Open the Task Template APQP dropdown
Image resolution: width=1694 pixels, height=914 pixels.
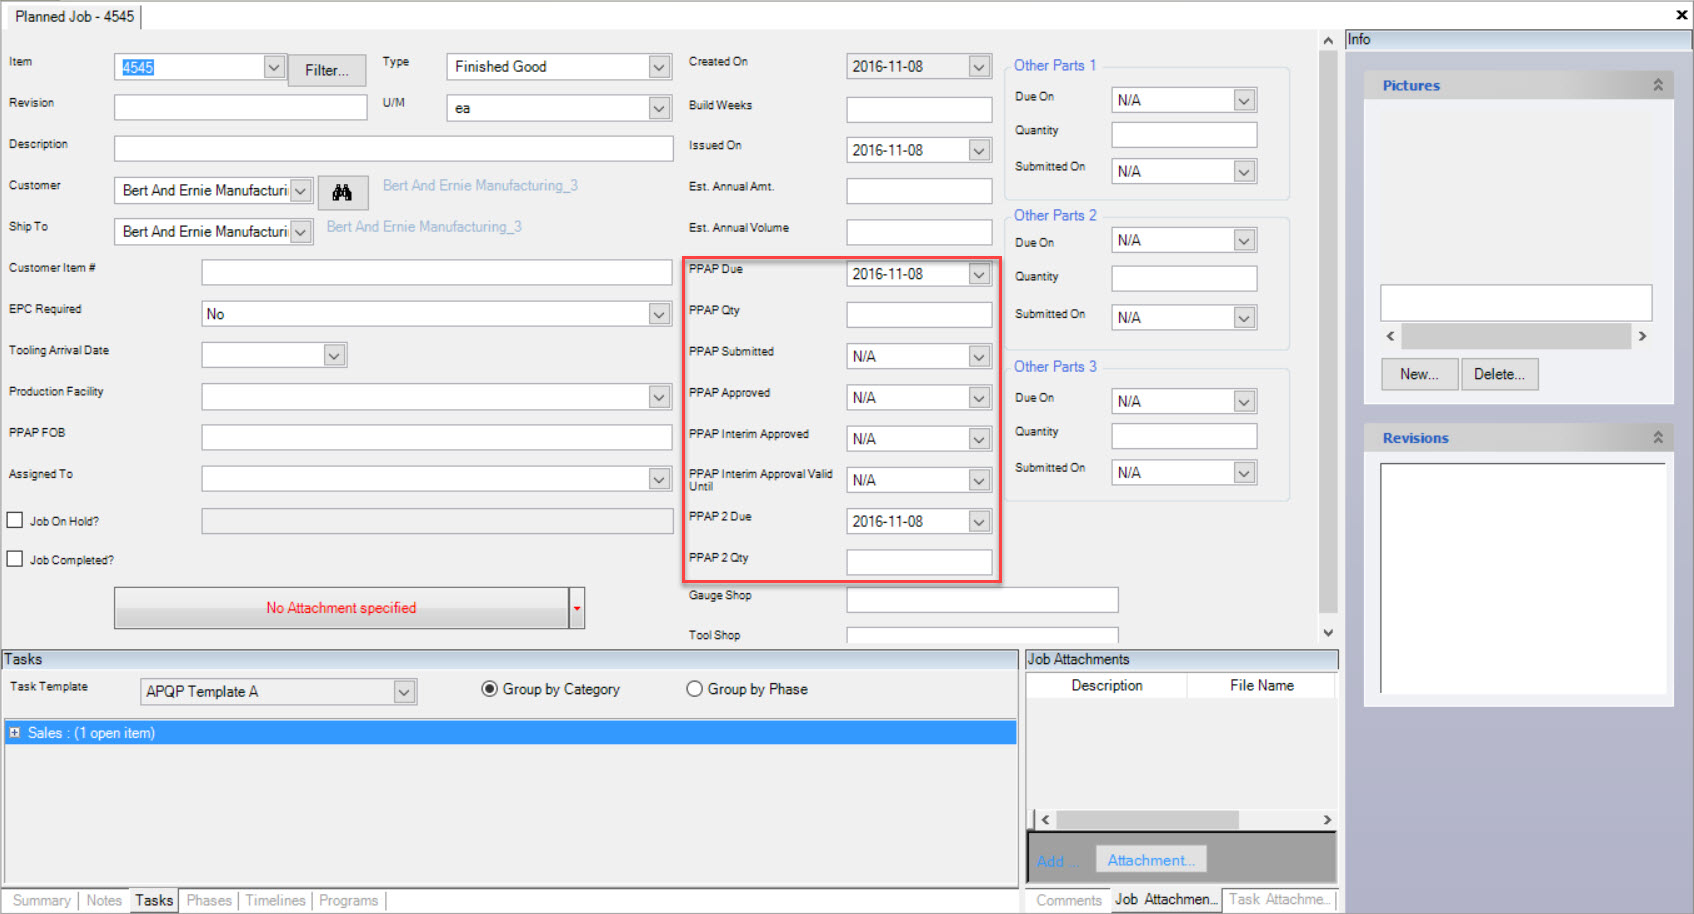click(404, 691)
